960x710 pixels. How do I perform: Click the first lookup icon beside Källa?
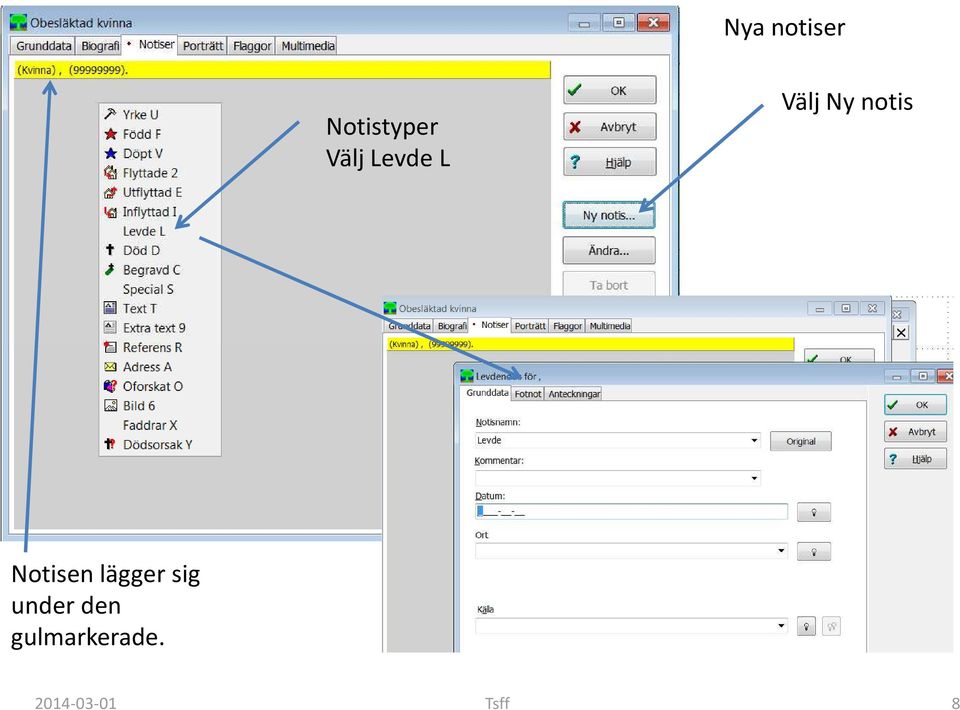pyautogui.click(x=806, y=626)
